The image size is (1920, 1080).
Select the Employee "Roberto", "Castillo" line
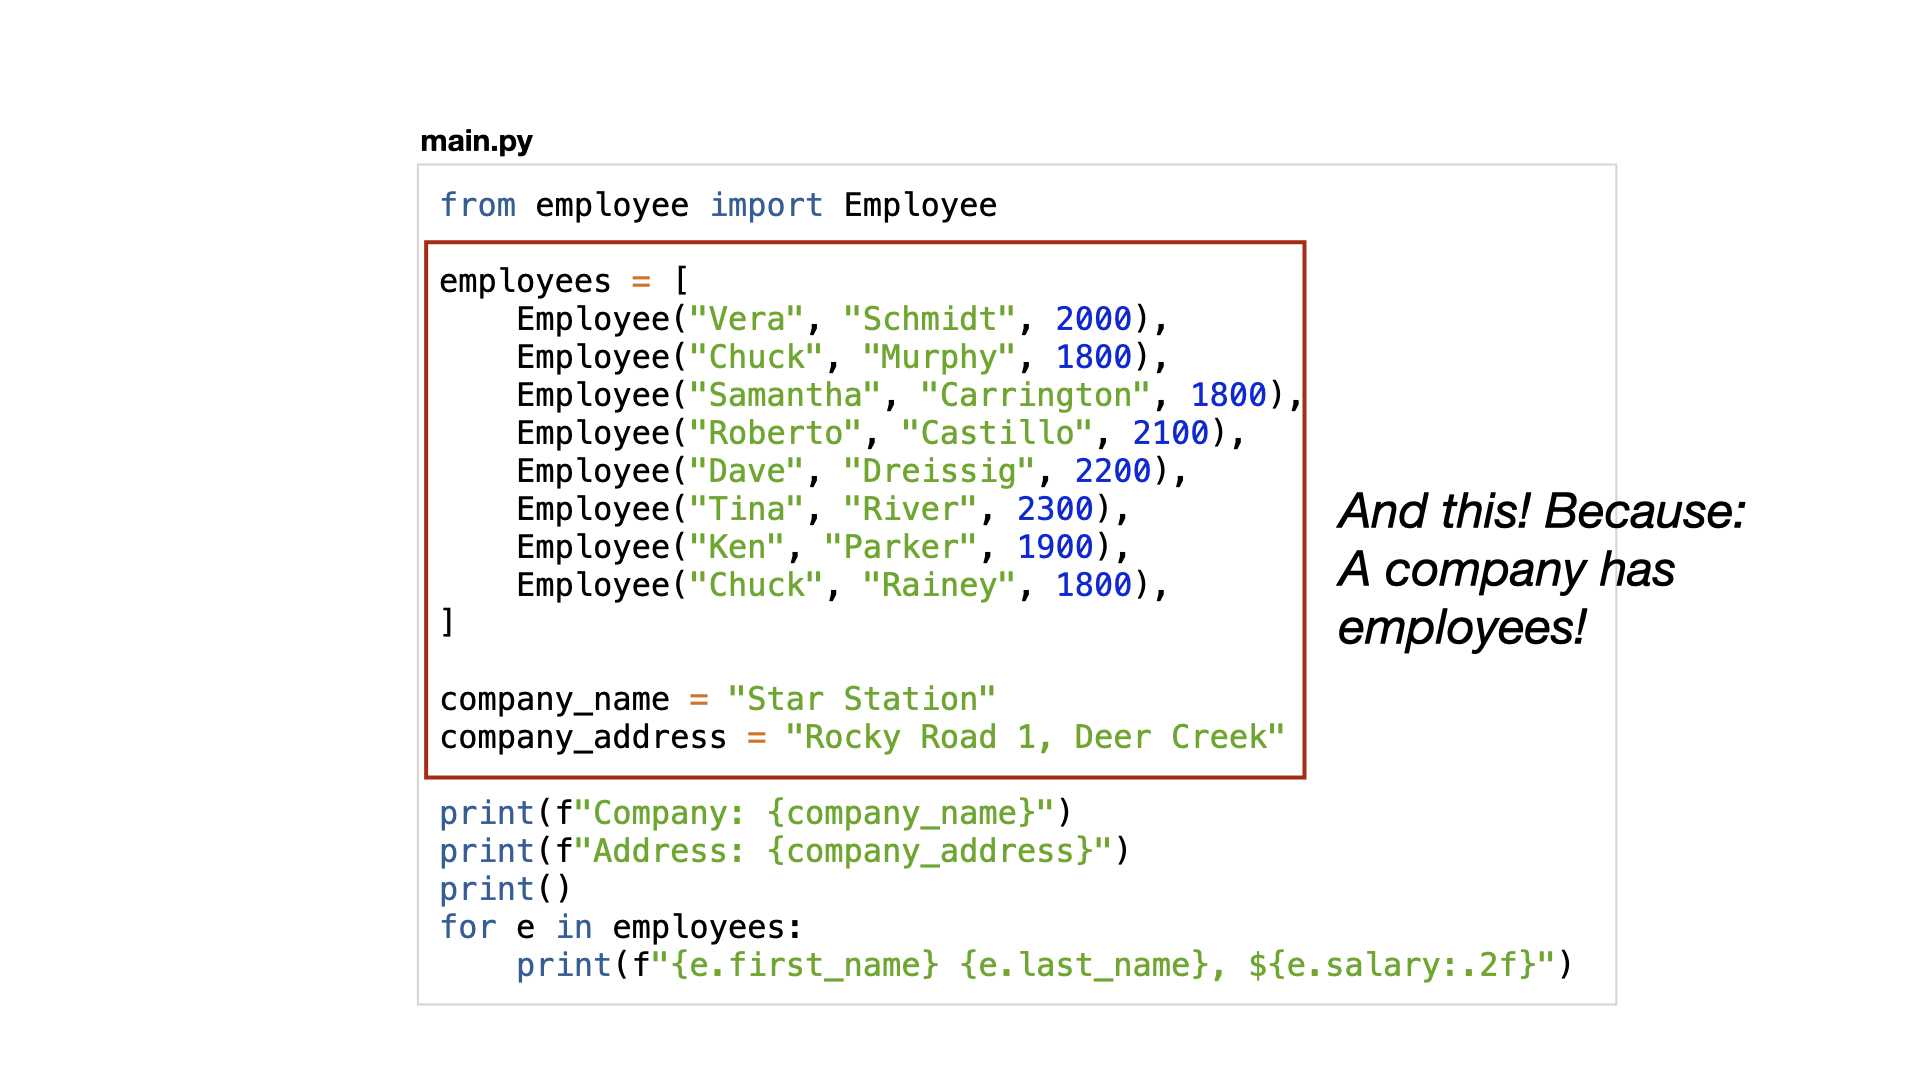[880, 433]
